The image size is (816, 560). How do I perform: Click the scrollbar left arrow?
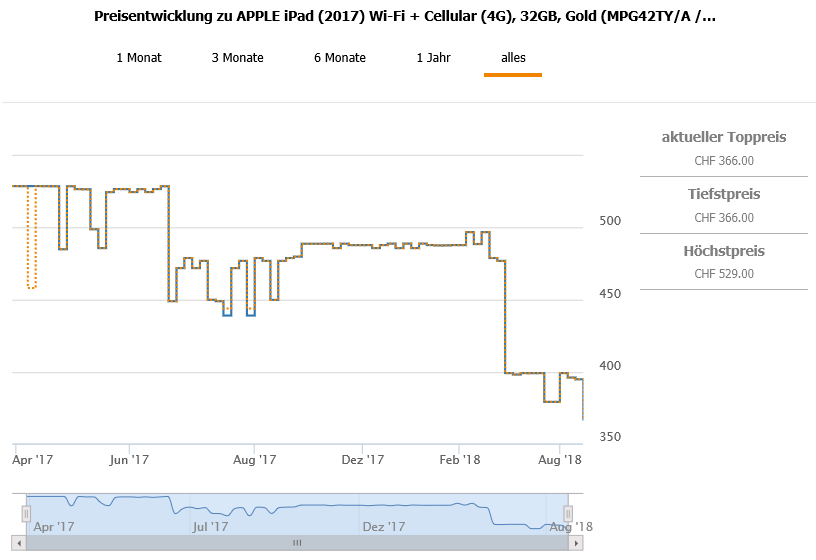20,543
